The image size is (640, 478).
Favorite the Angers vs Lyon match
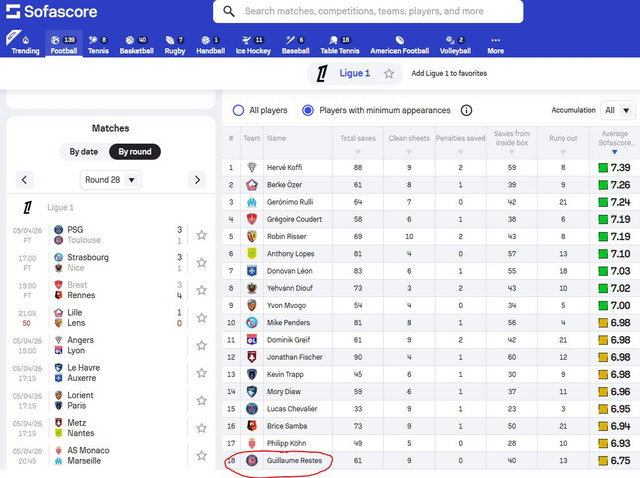pyautogui.click(x=201, y=345)
